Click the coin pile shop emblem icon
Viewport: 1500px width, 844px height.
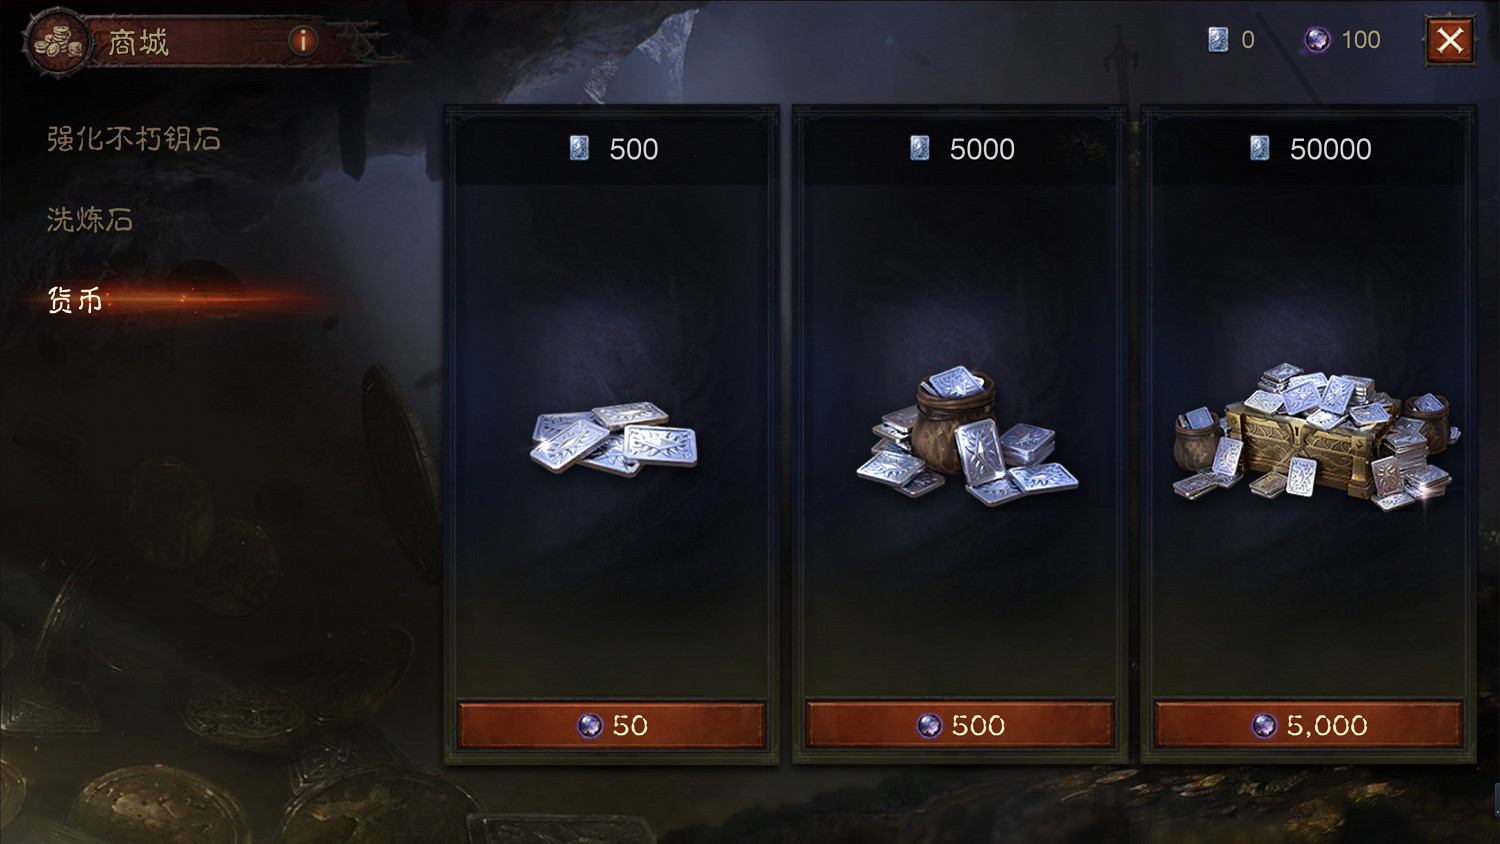coord(58,42)
